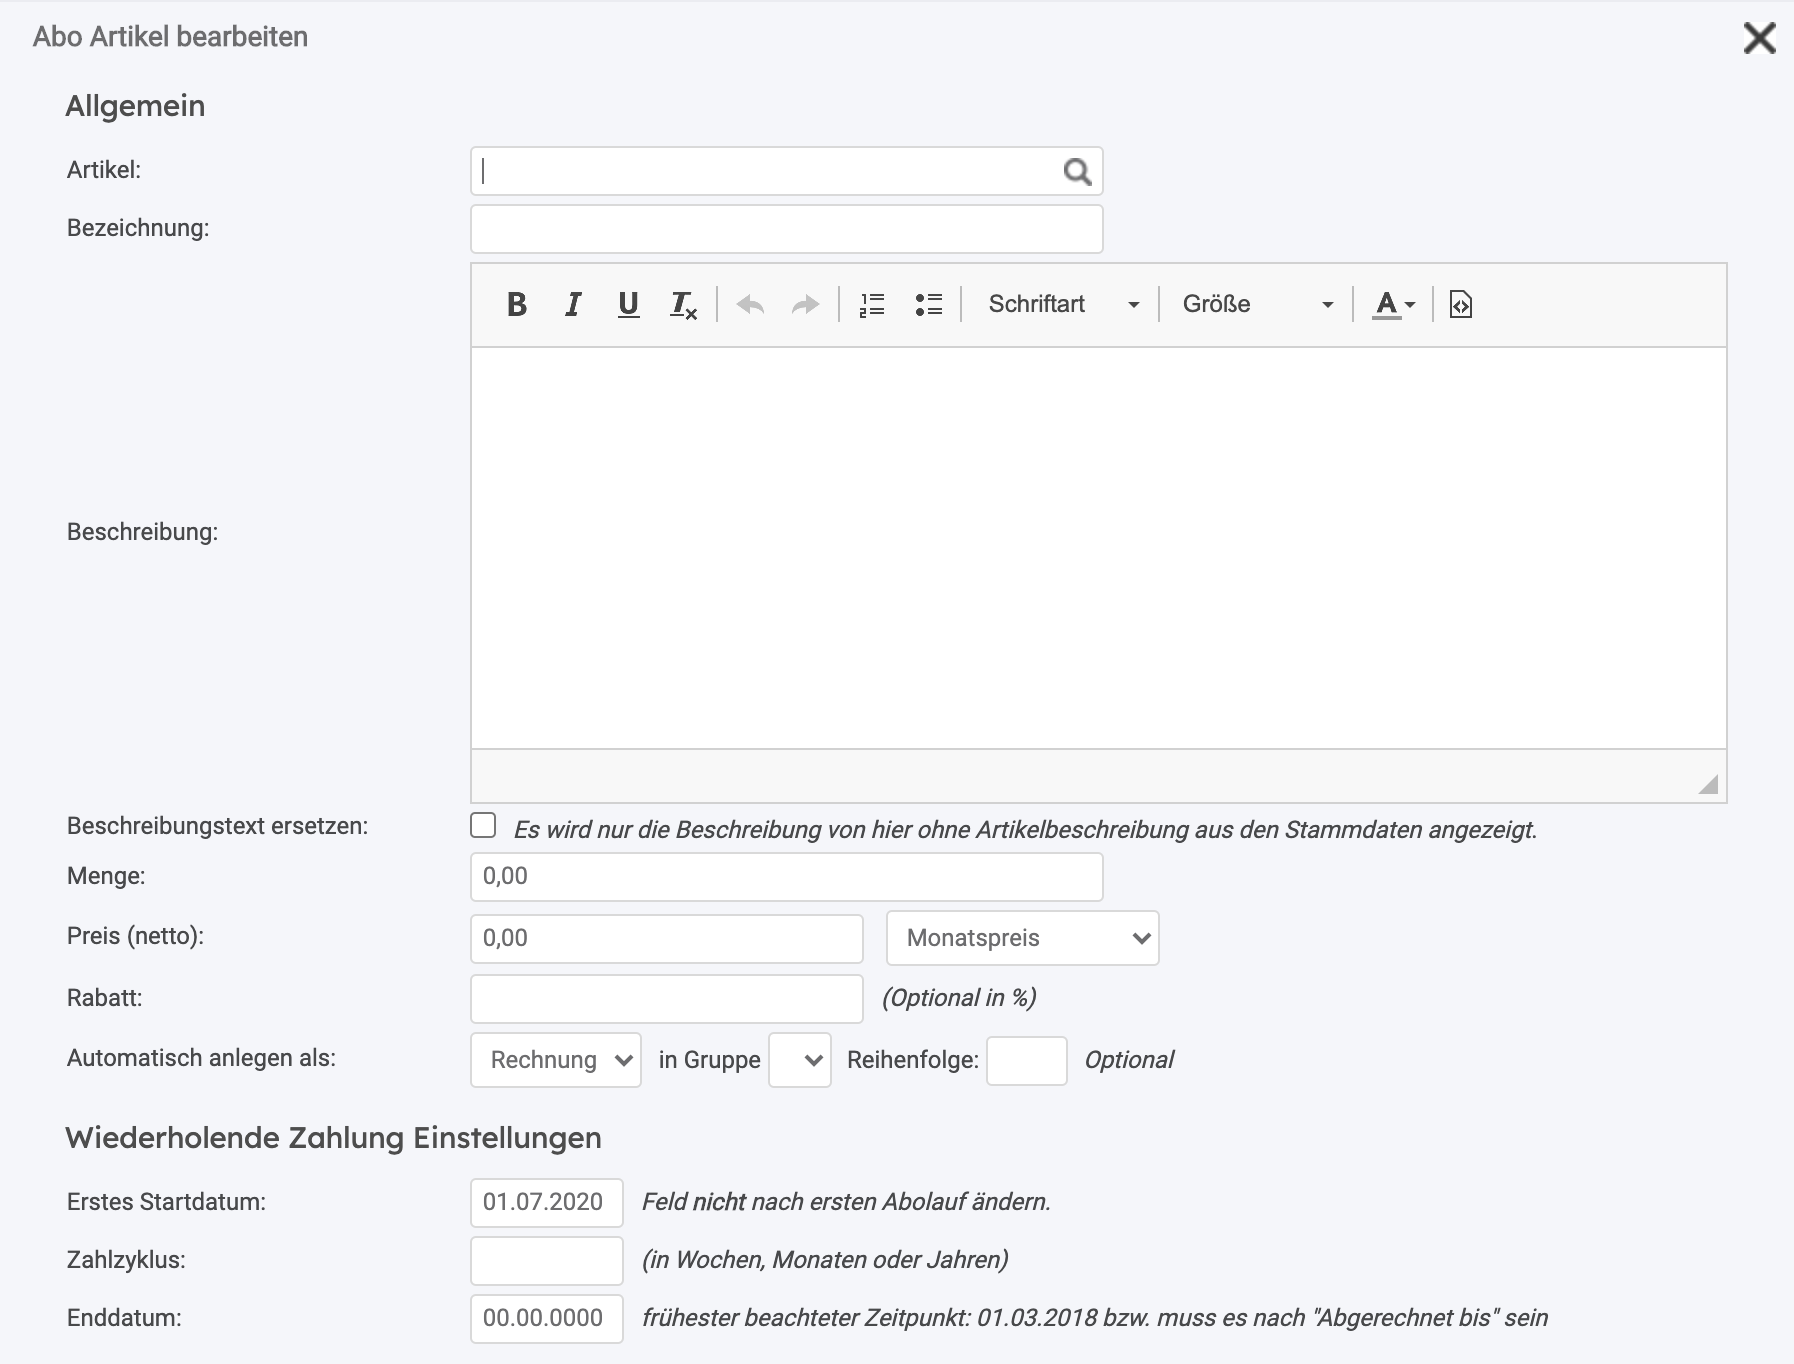Open the Größe font size dropdown
Viewport: 1794px width, 1364px height.
[1257, 304]
